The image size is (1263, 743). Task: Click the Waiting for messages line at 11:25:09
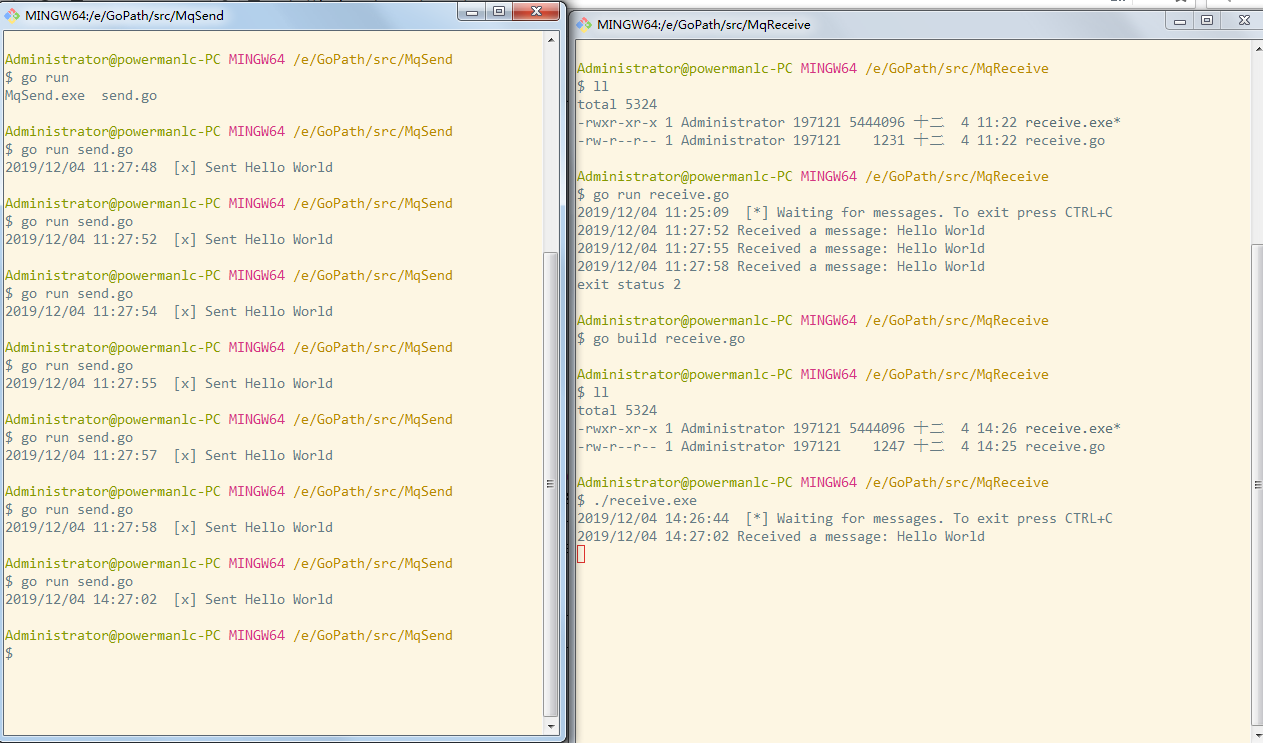pyautogui.click(x=845, y=212)
